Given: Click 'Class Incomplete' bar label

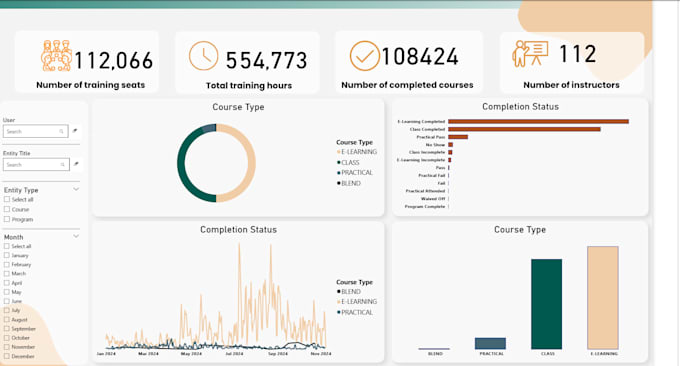Looking at the screenshot, I should tap(427, 152).
